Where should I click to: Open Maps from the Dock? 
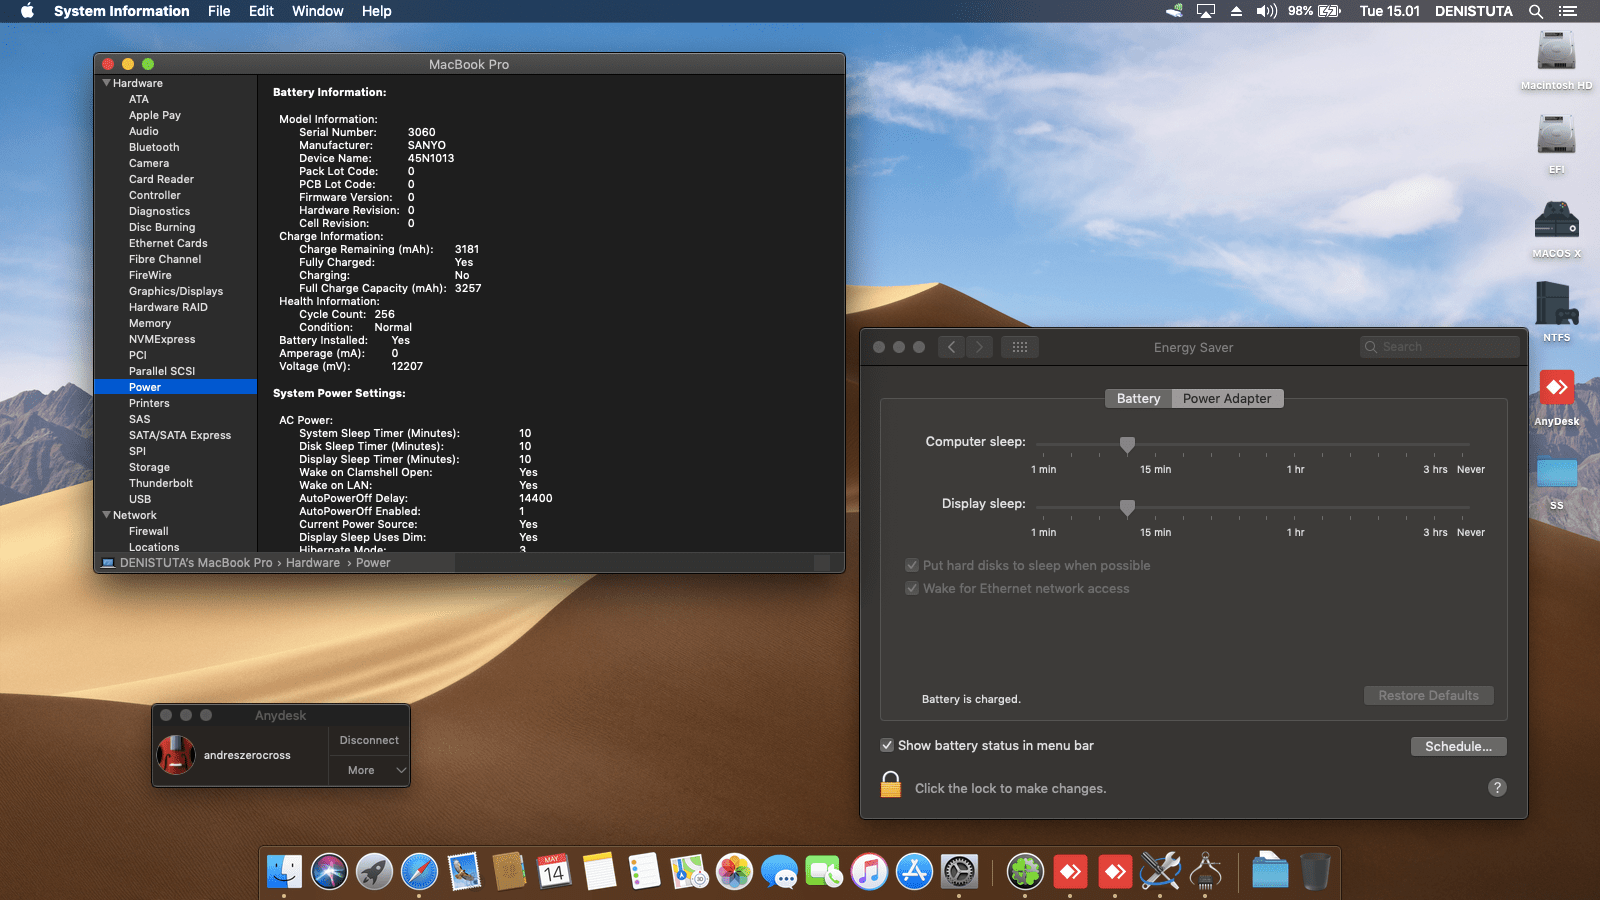pos(689,872)
